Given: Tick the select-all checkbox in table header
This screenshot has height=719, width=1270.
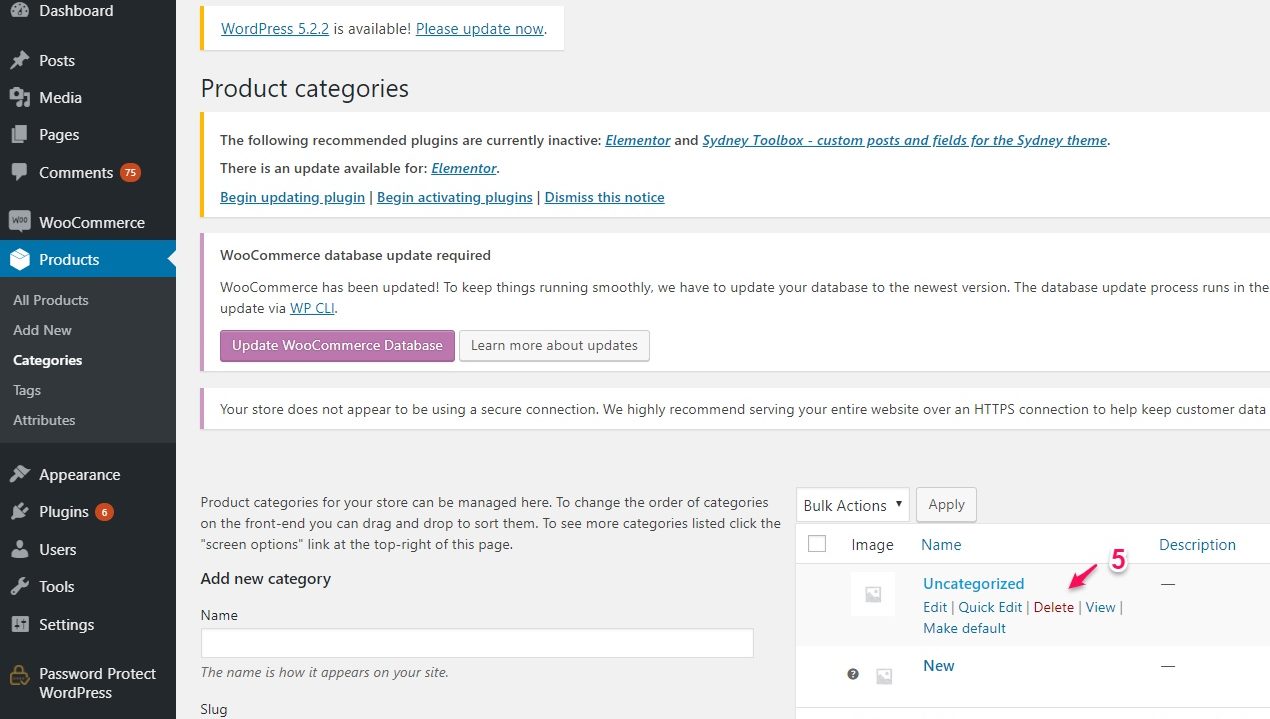Looking at the screenshot, I should point(817,544).
